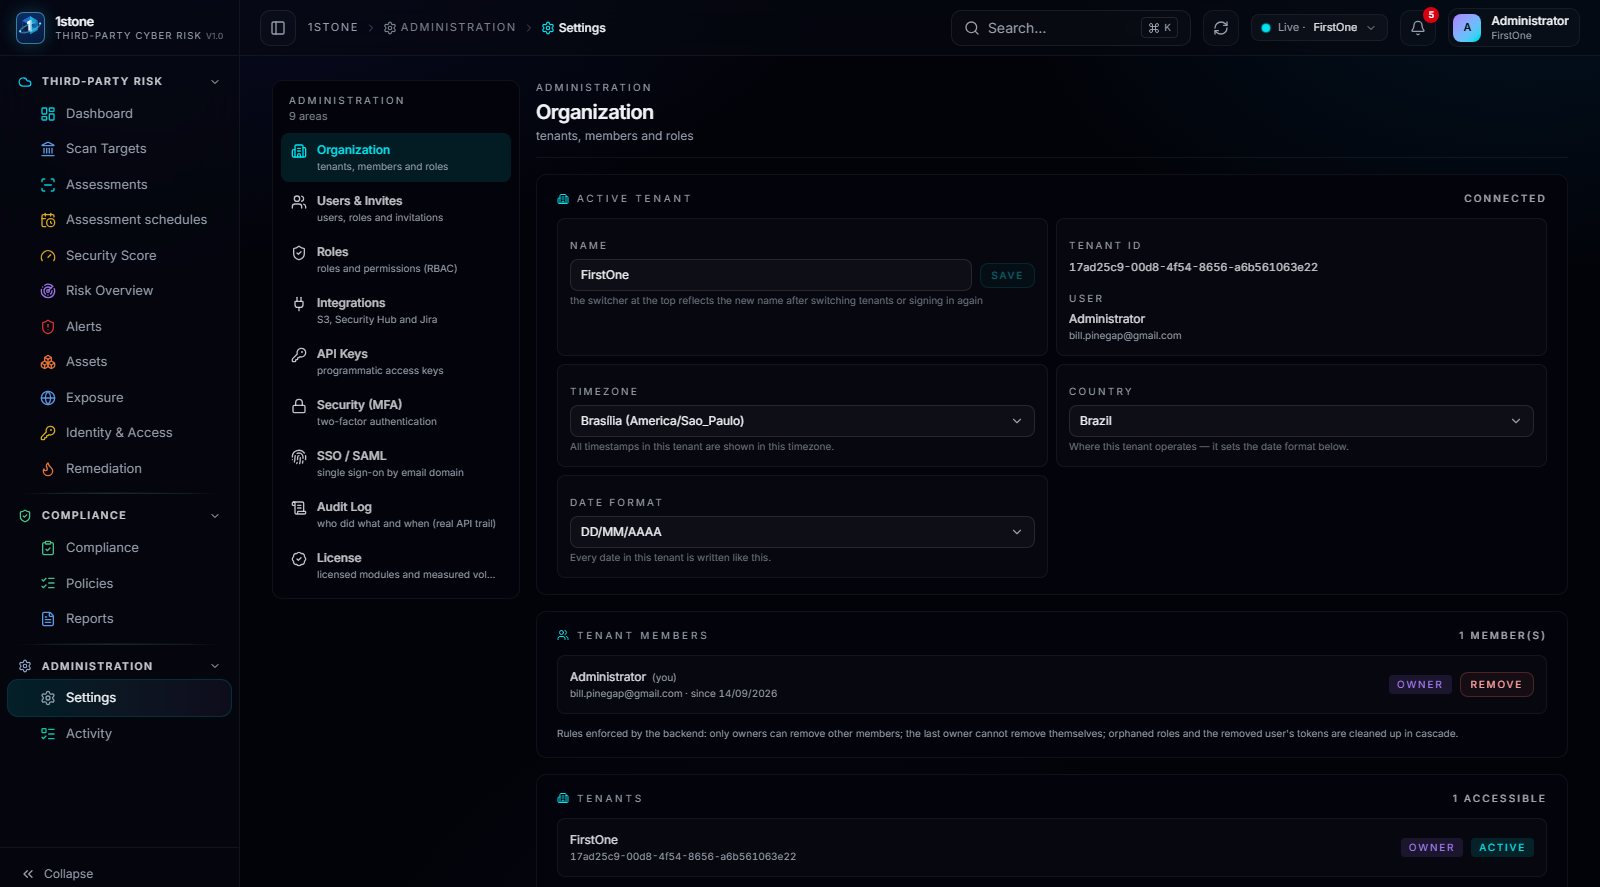Select the Organization settings area

point(396,158)
